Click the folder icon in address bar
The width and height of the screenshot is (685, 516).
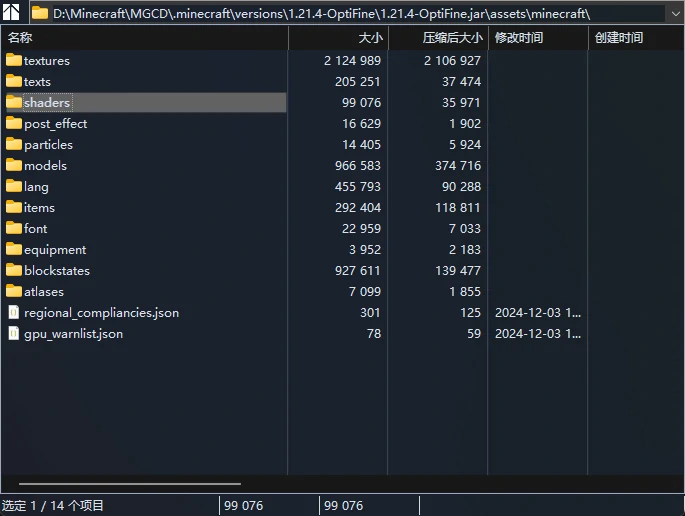pyautogui.click(x=40, y=13)
